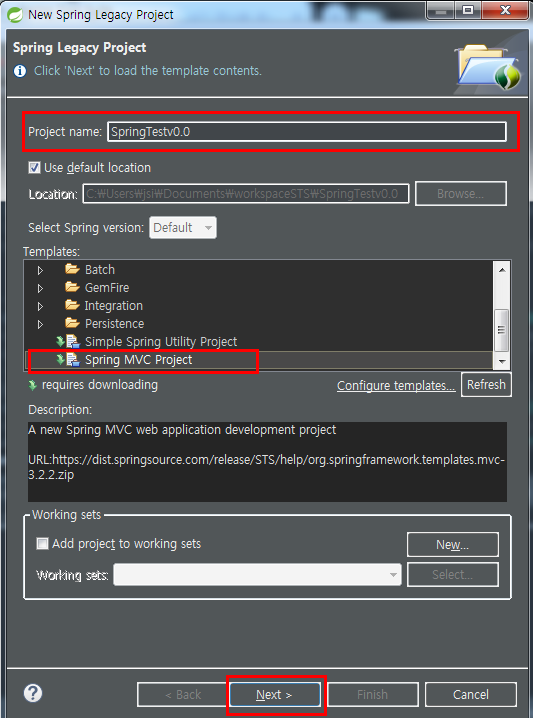The height and width of the screenshot is (718, 533).
Task: Minimize the New Spring Legacy Project dialog
Action: point(441,10)
